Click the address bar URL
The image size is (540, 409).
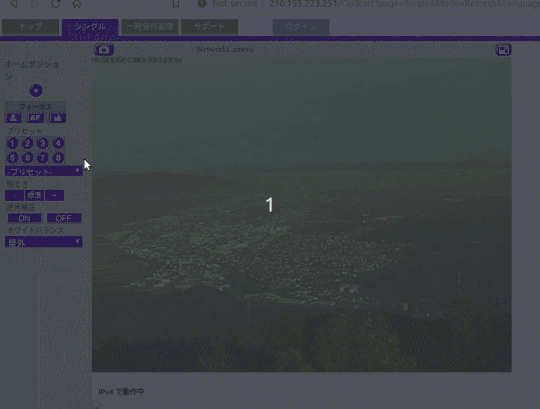click(404, 4)
